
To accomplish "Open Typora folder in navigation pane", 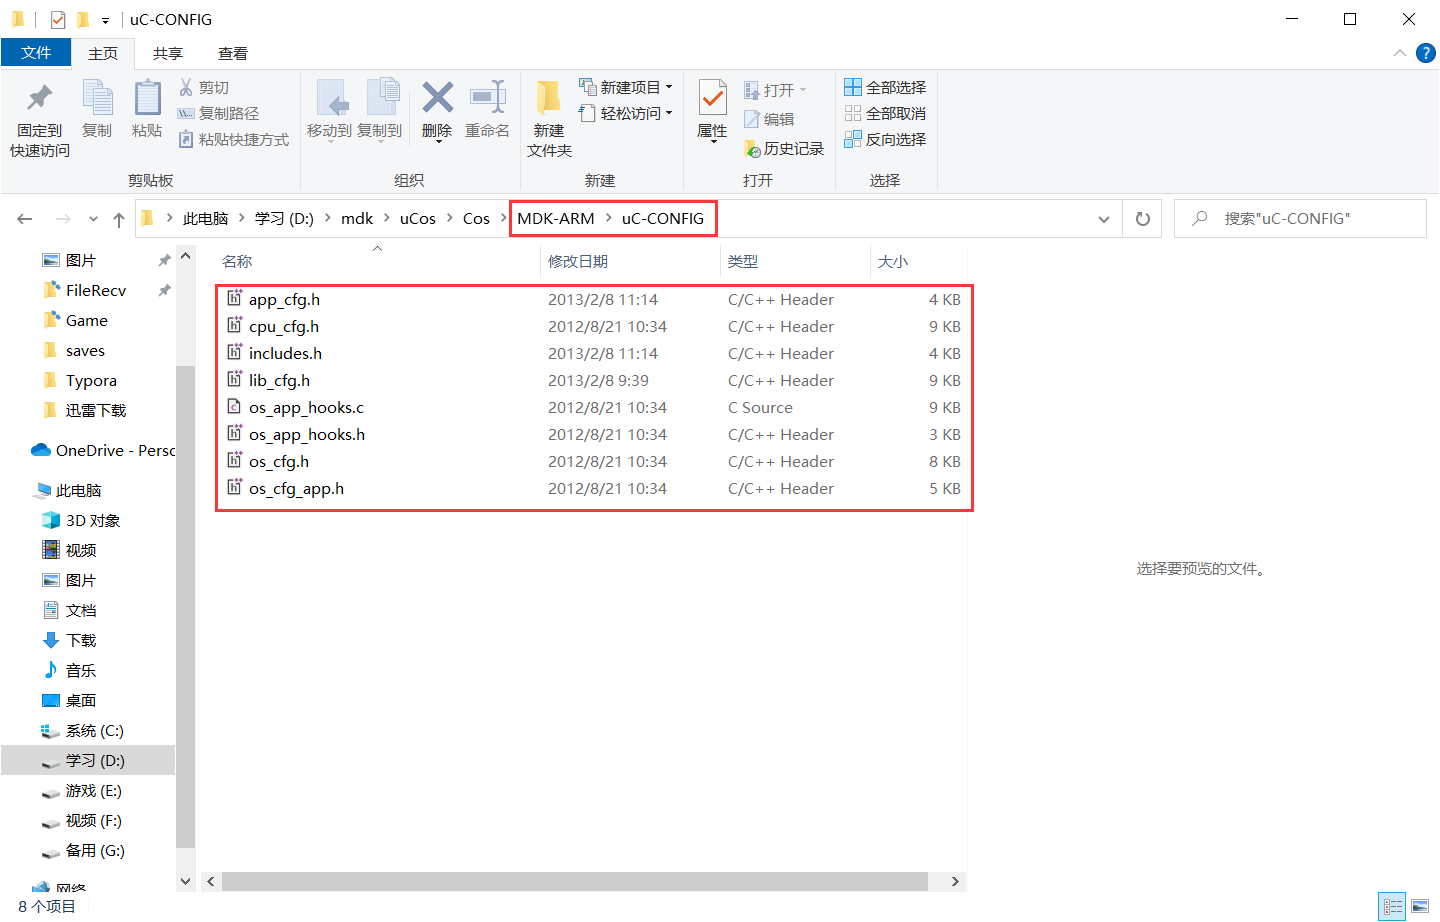I will click(x=90, y=380).
